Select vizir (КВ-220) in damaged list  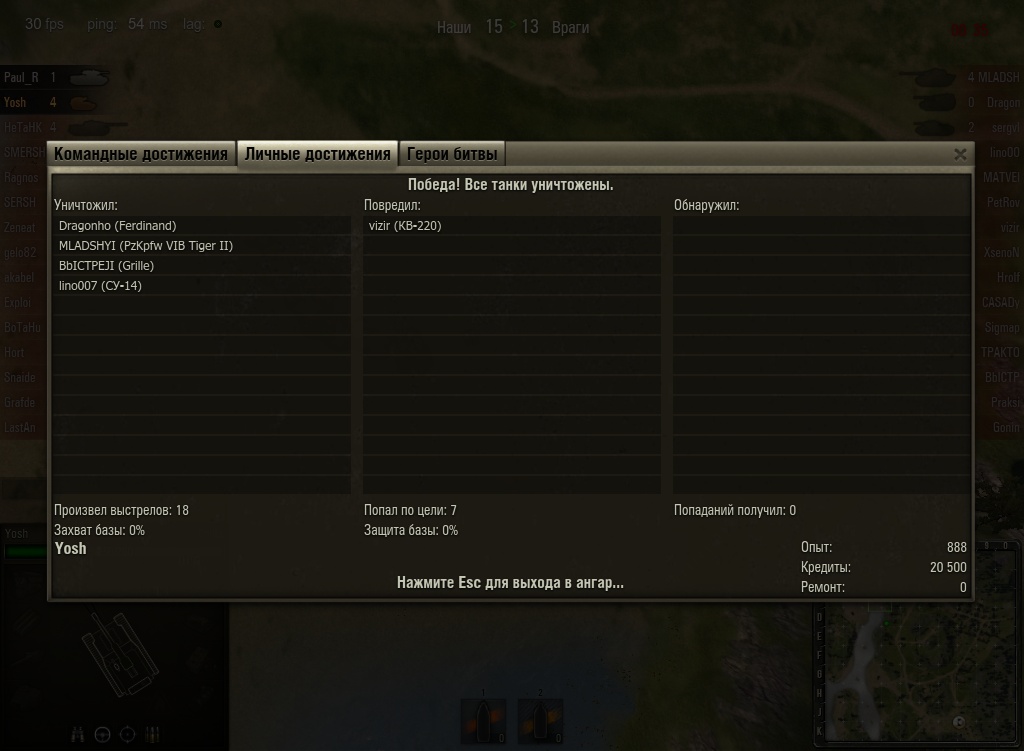512,226
